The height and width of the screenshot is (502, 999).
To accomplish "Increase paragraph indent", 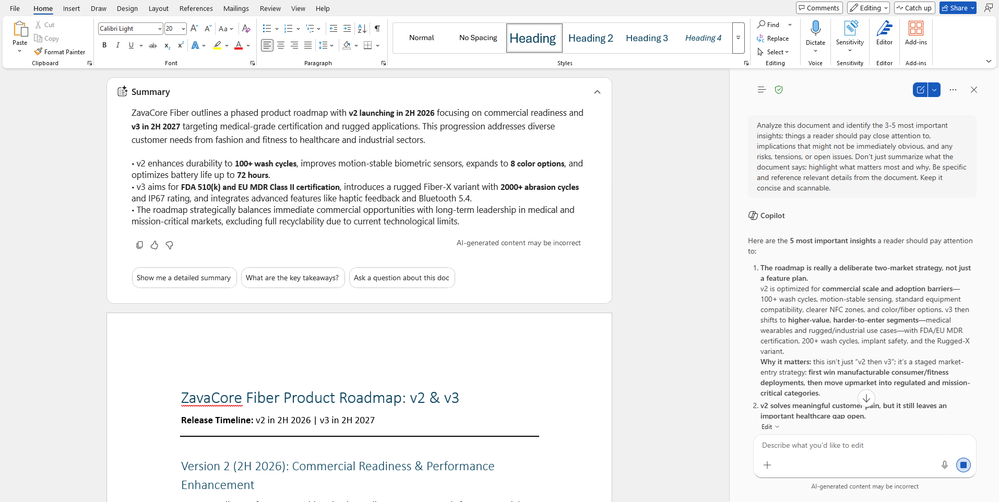I will 347,29.
